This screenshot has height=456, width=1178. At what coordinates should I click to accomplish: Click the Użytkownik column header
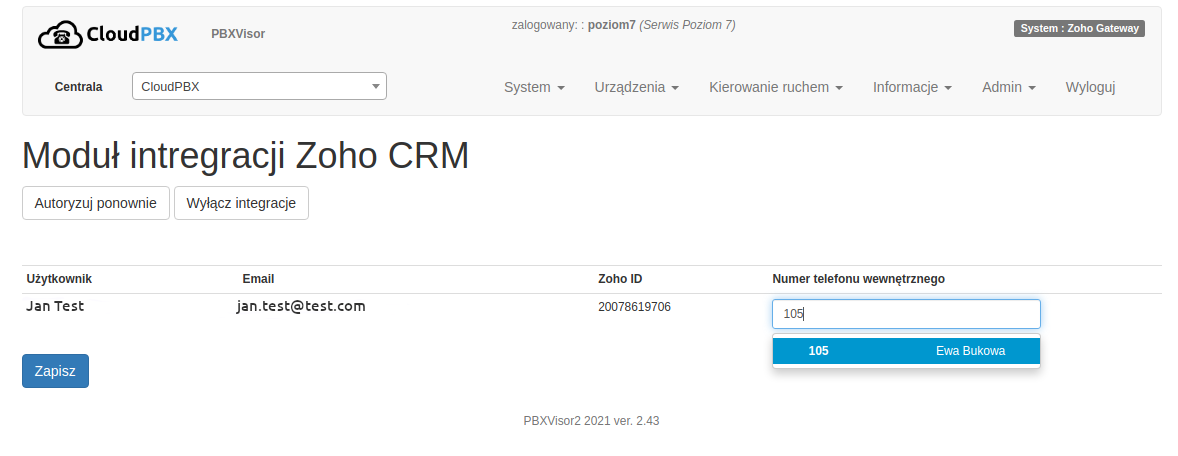coord(59,279)
